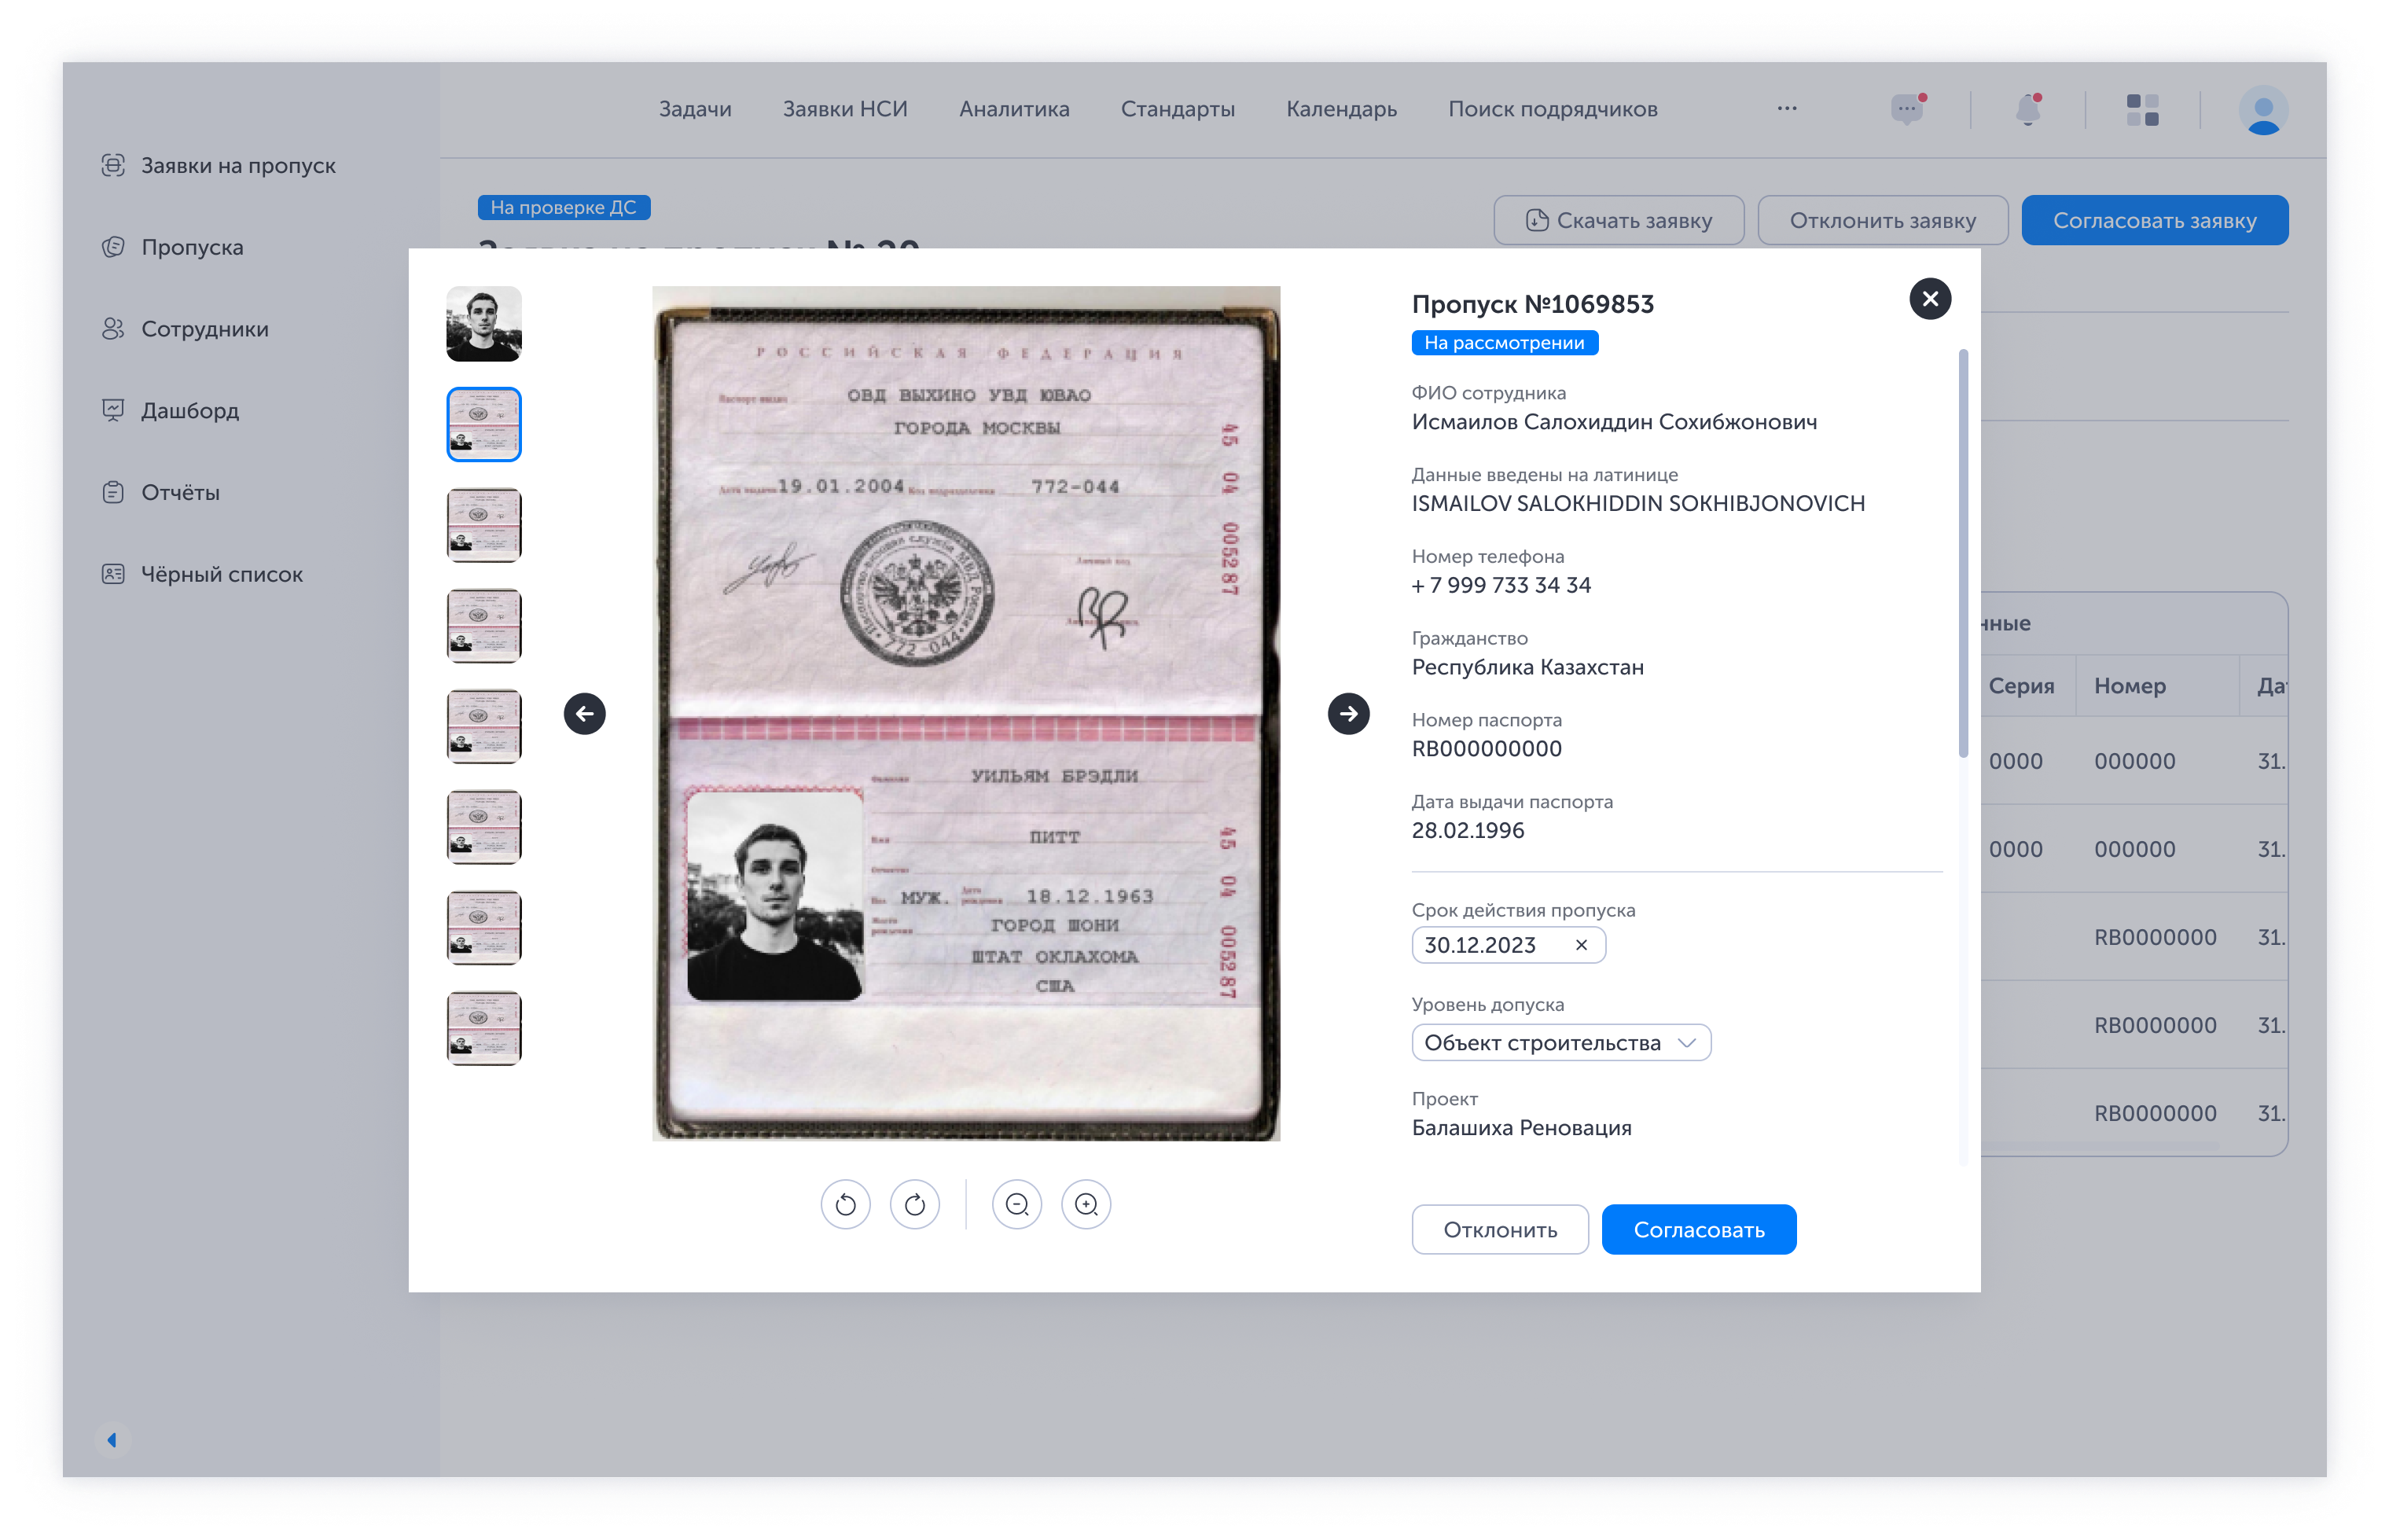This screenshot has width=2389, height=1540.
Task: Open the notifications bell
Action: pos(2028,110)
